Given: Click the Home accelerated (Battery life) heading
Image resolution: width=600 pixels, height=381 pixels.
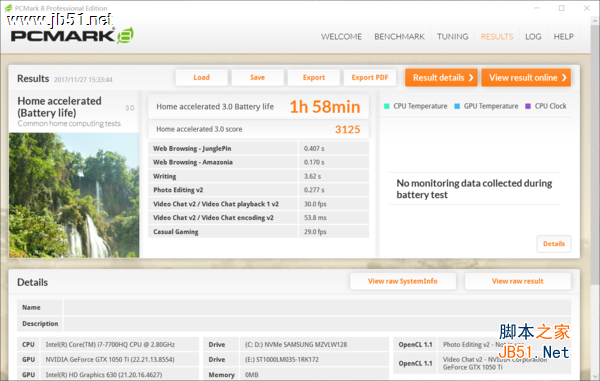Looking at the screenshot, I should [59, 107].
